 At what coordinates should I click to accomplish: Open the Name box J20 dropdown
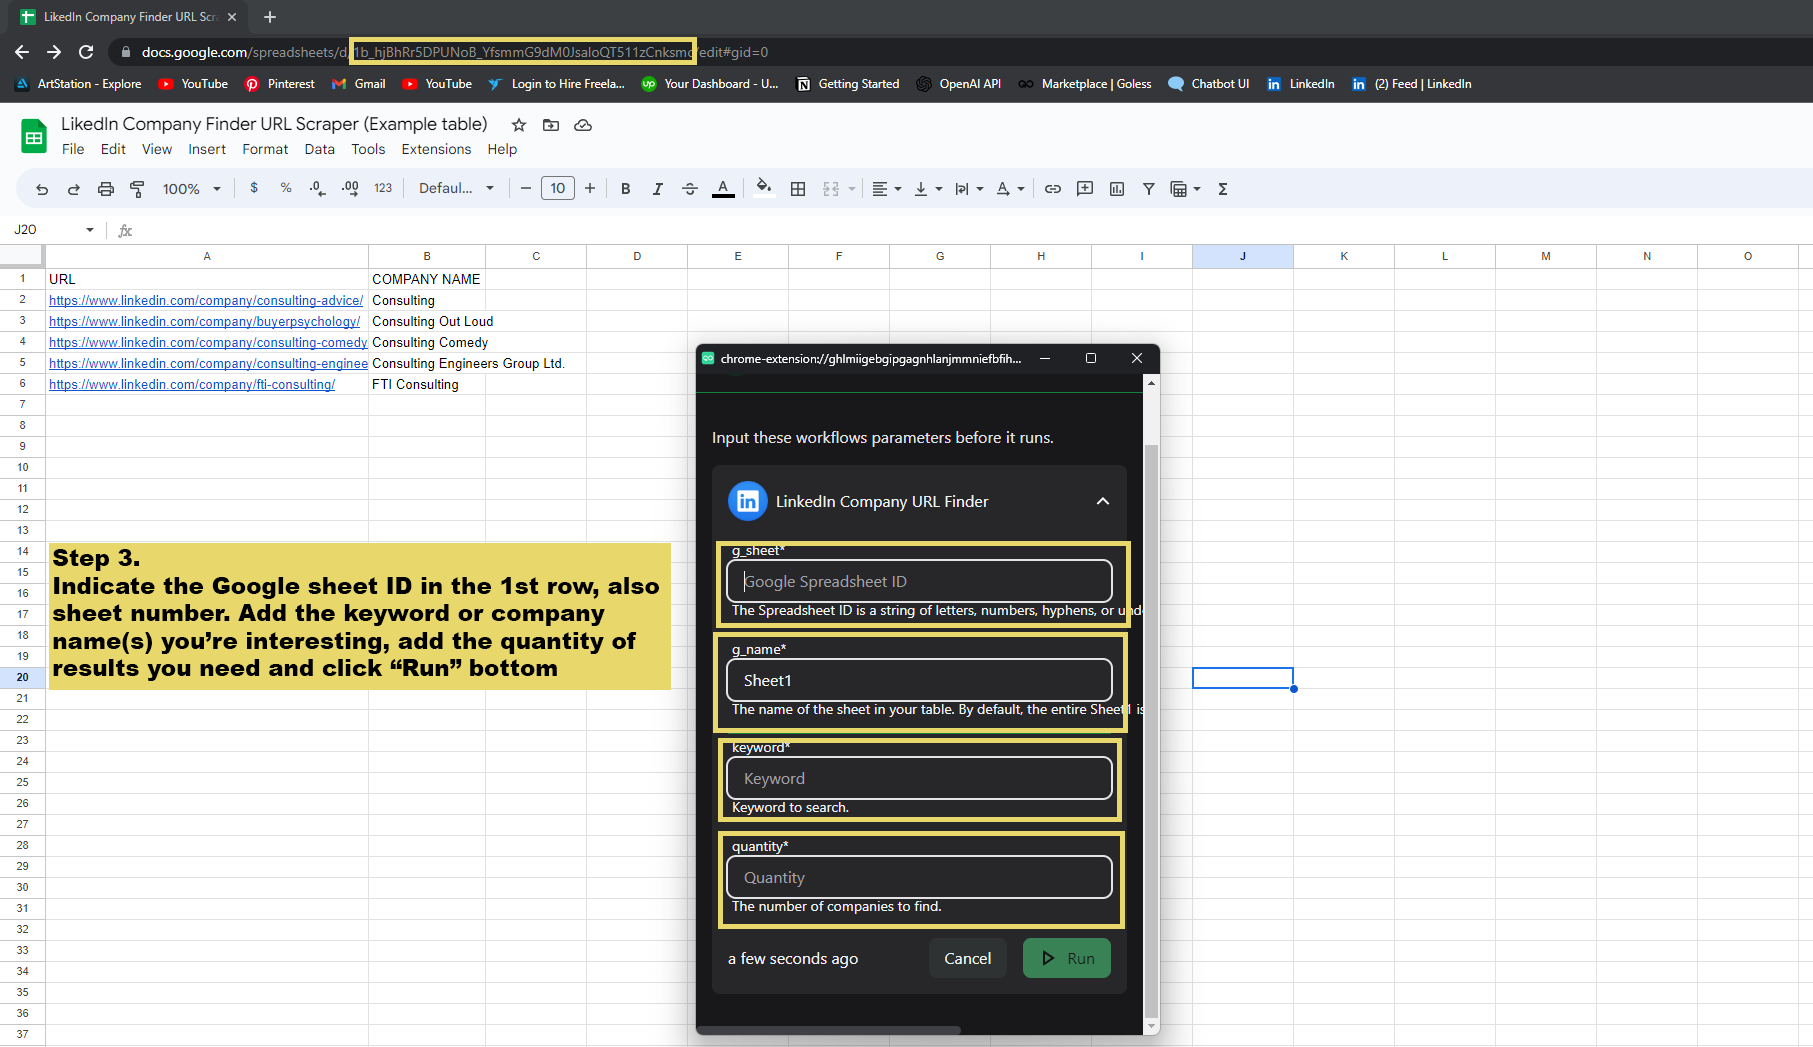click(x=90, y=230)
